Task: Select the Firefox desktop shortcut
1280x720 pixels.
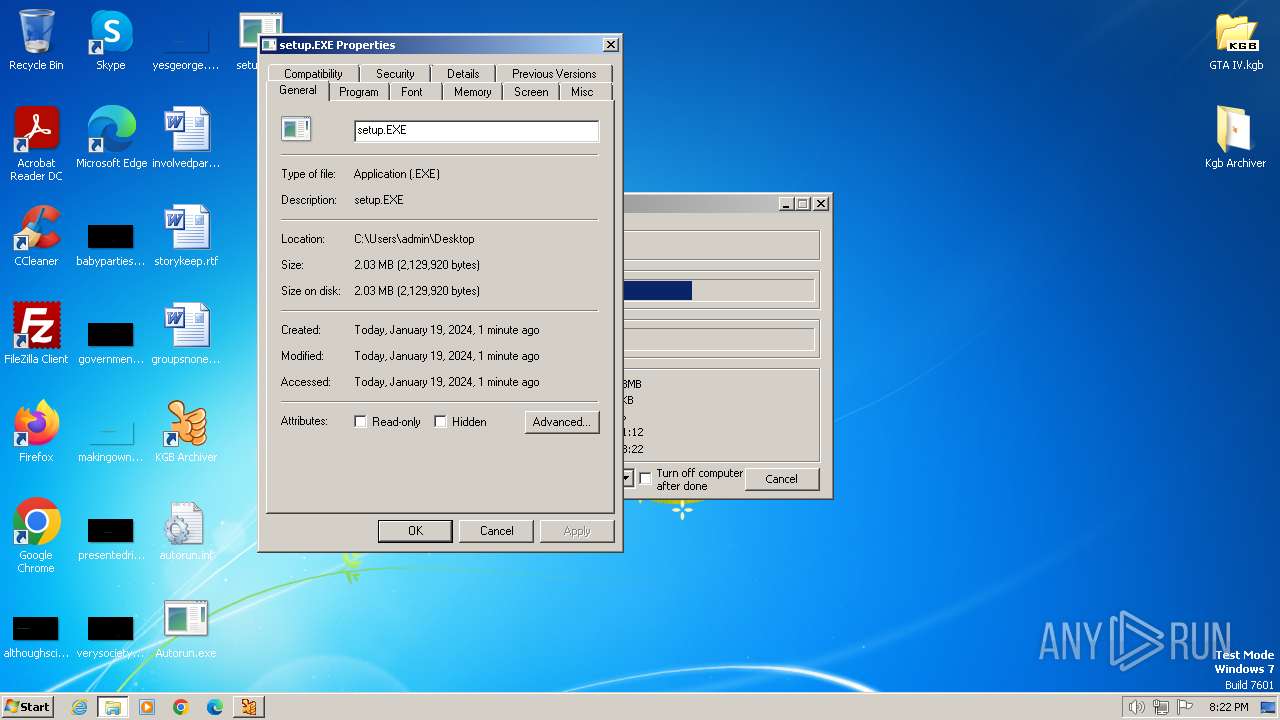Action: (x=36, y=432)
